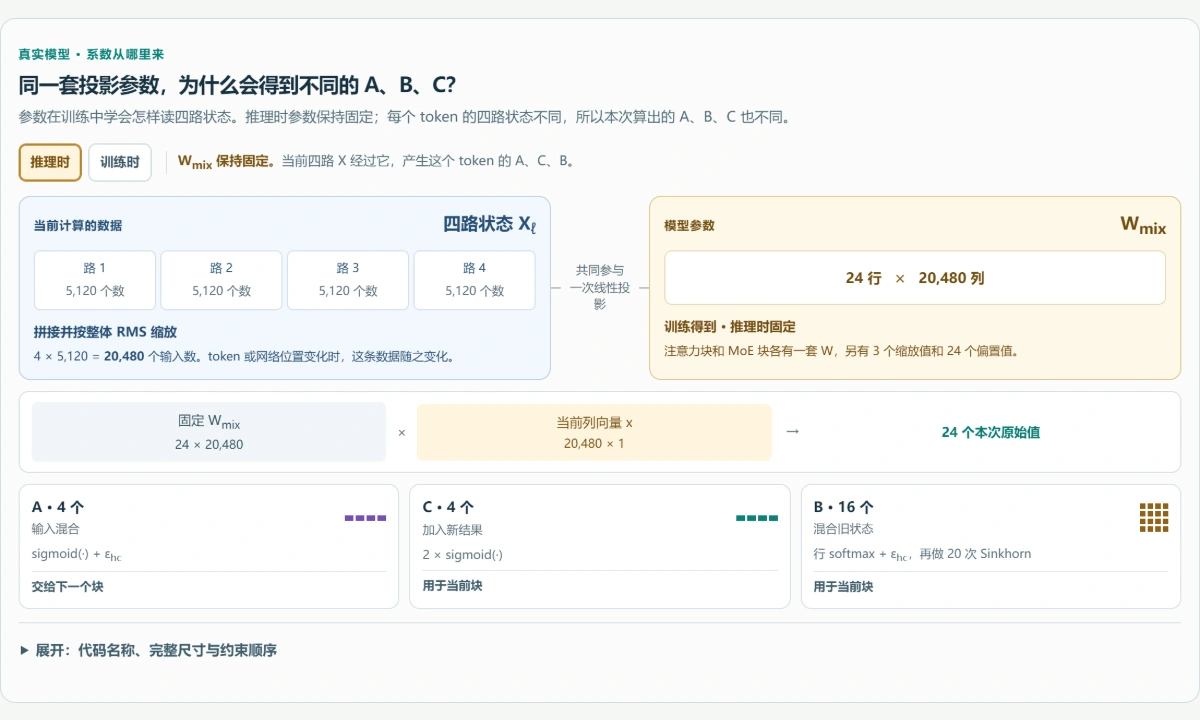This screenshot has width=1200, height=720.
Task: Select the 推理时 toggle button
Action: tap(50, 162)
